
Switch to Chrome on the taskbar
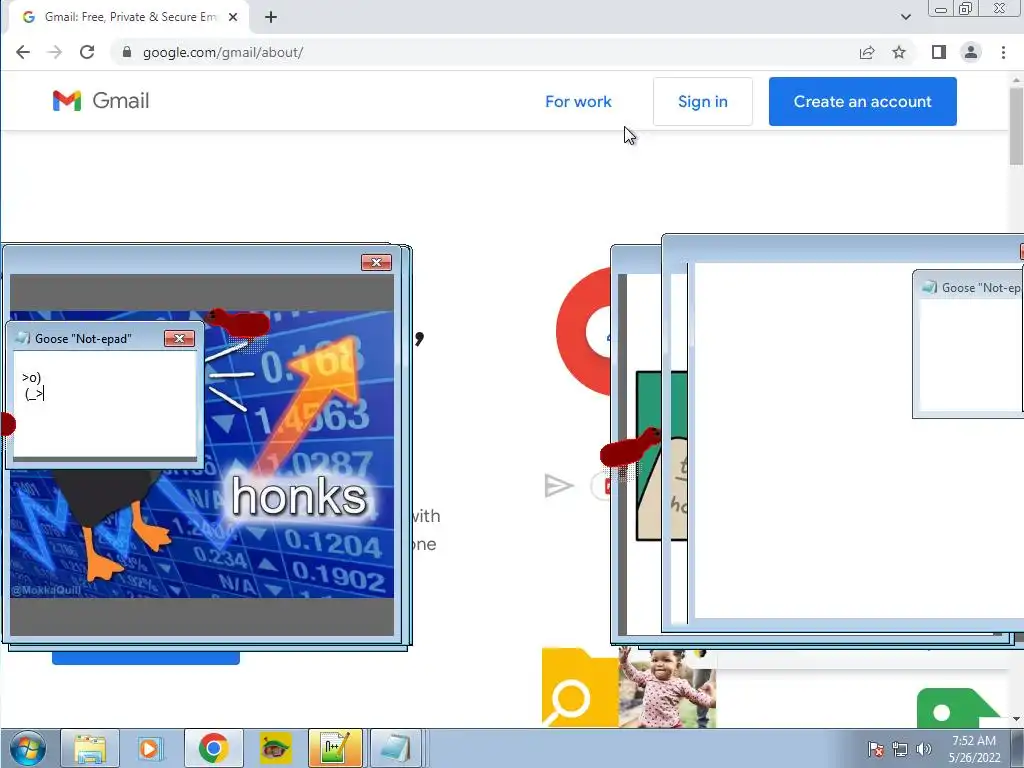tap(214, 748)
